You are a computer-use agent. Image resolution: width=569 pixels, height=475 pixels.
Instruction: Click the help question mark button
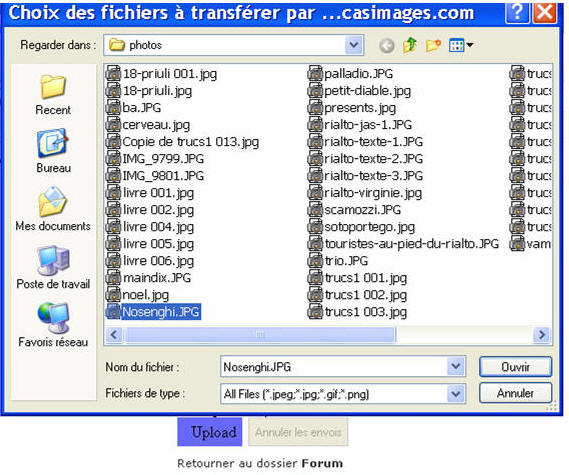[517, 12]
